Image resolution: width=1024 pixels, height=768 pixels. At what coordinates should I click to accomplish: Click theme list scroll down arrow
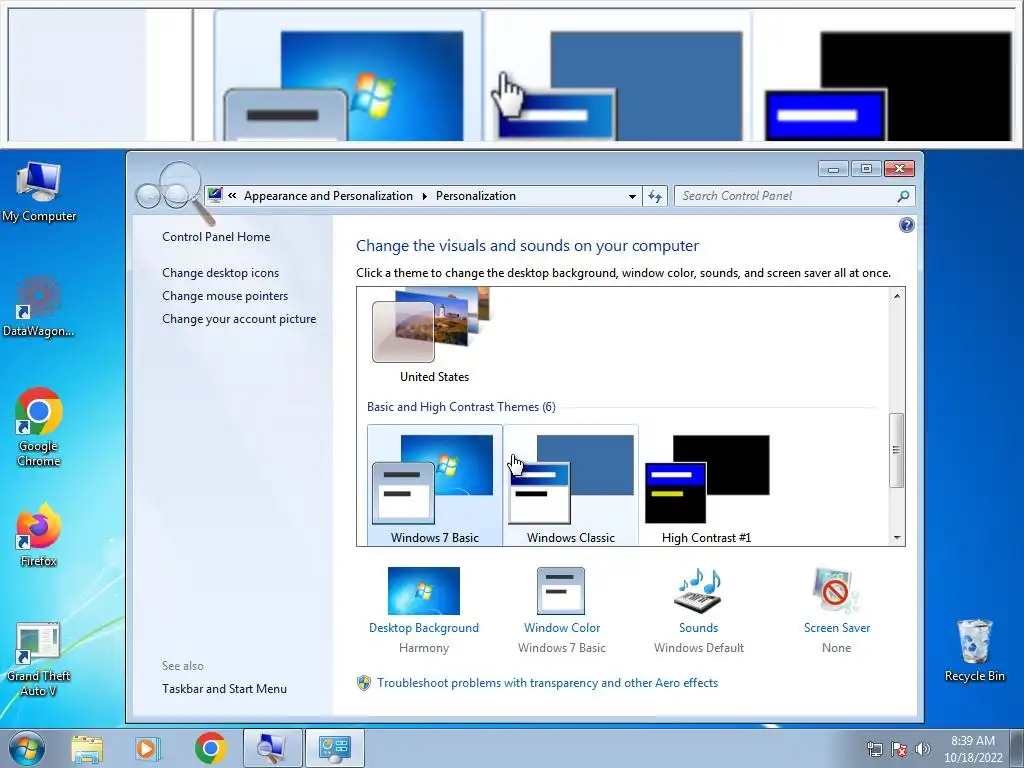click(x=897, y=537)
